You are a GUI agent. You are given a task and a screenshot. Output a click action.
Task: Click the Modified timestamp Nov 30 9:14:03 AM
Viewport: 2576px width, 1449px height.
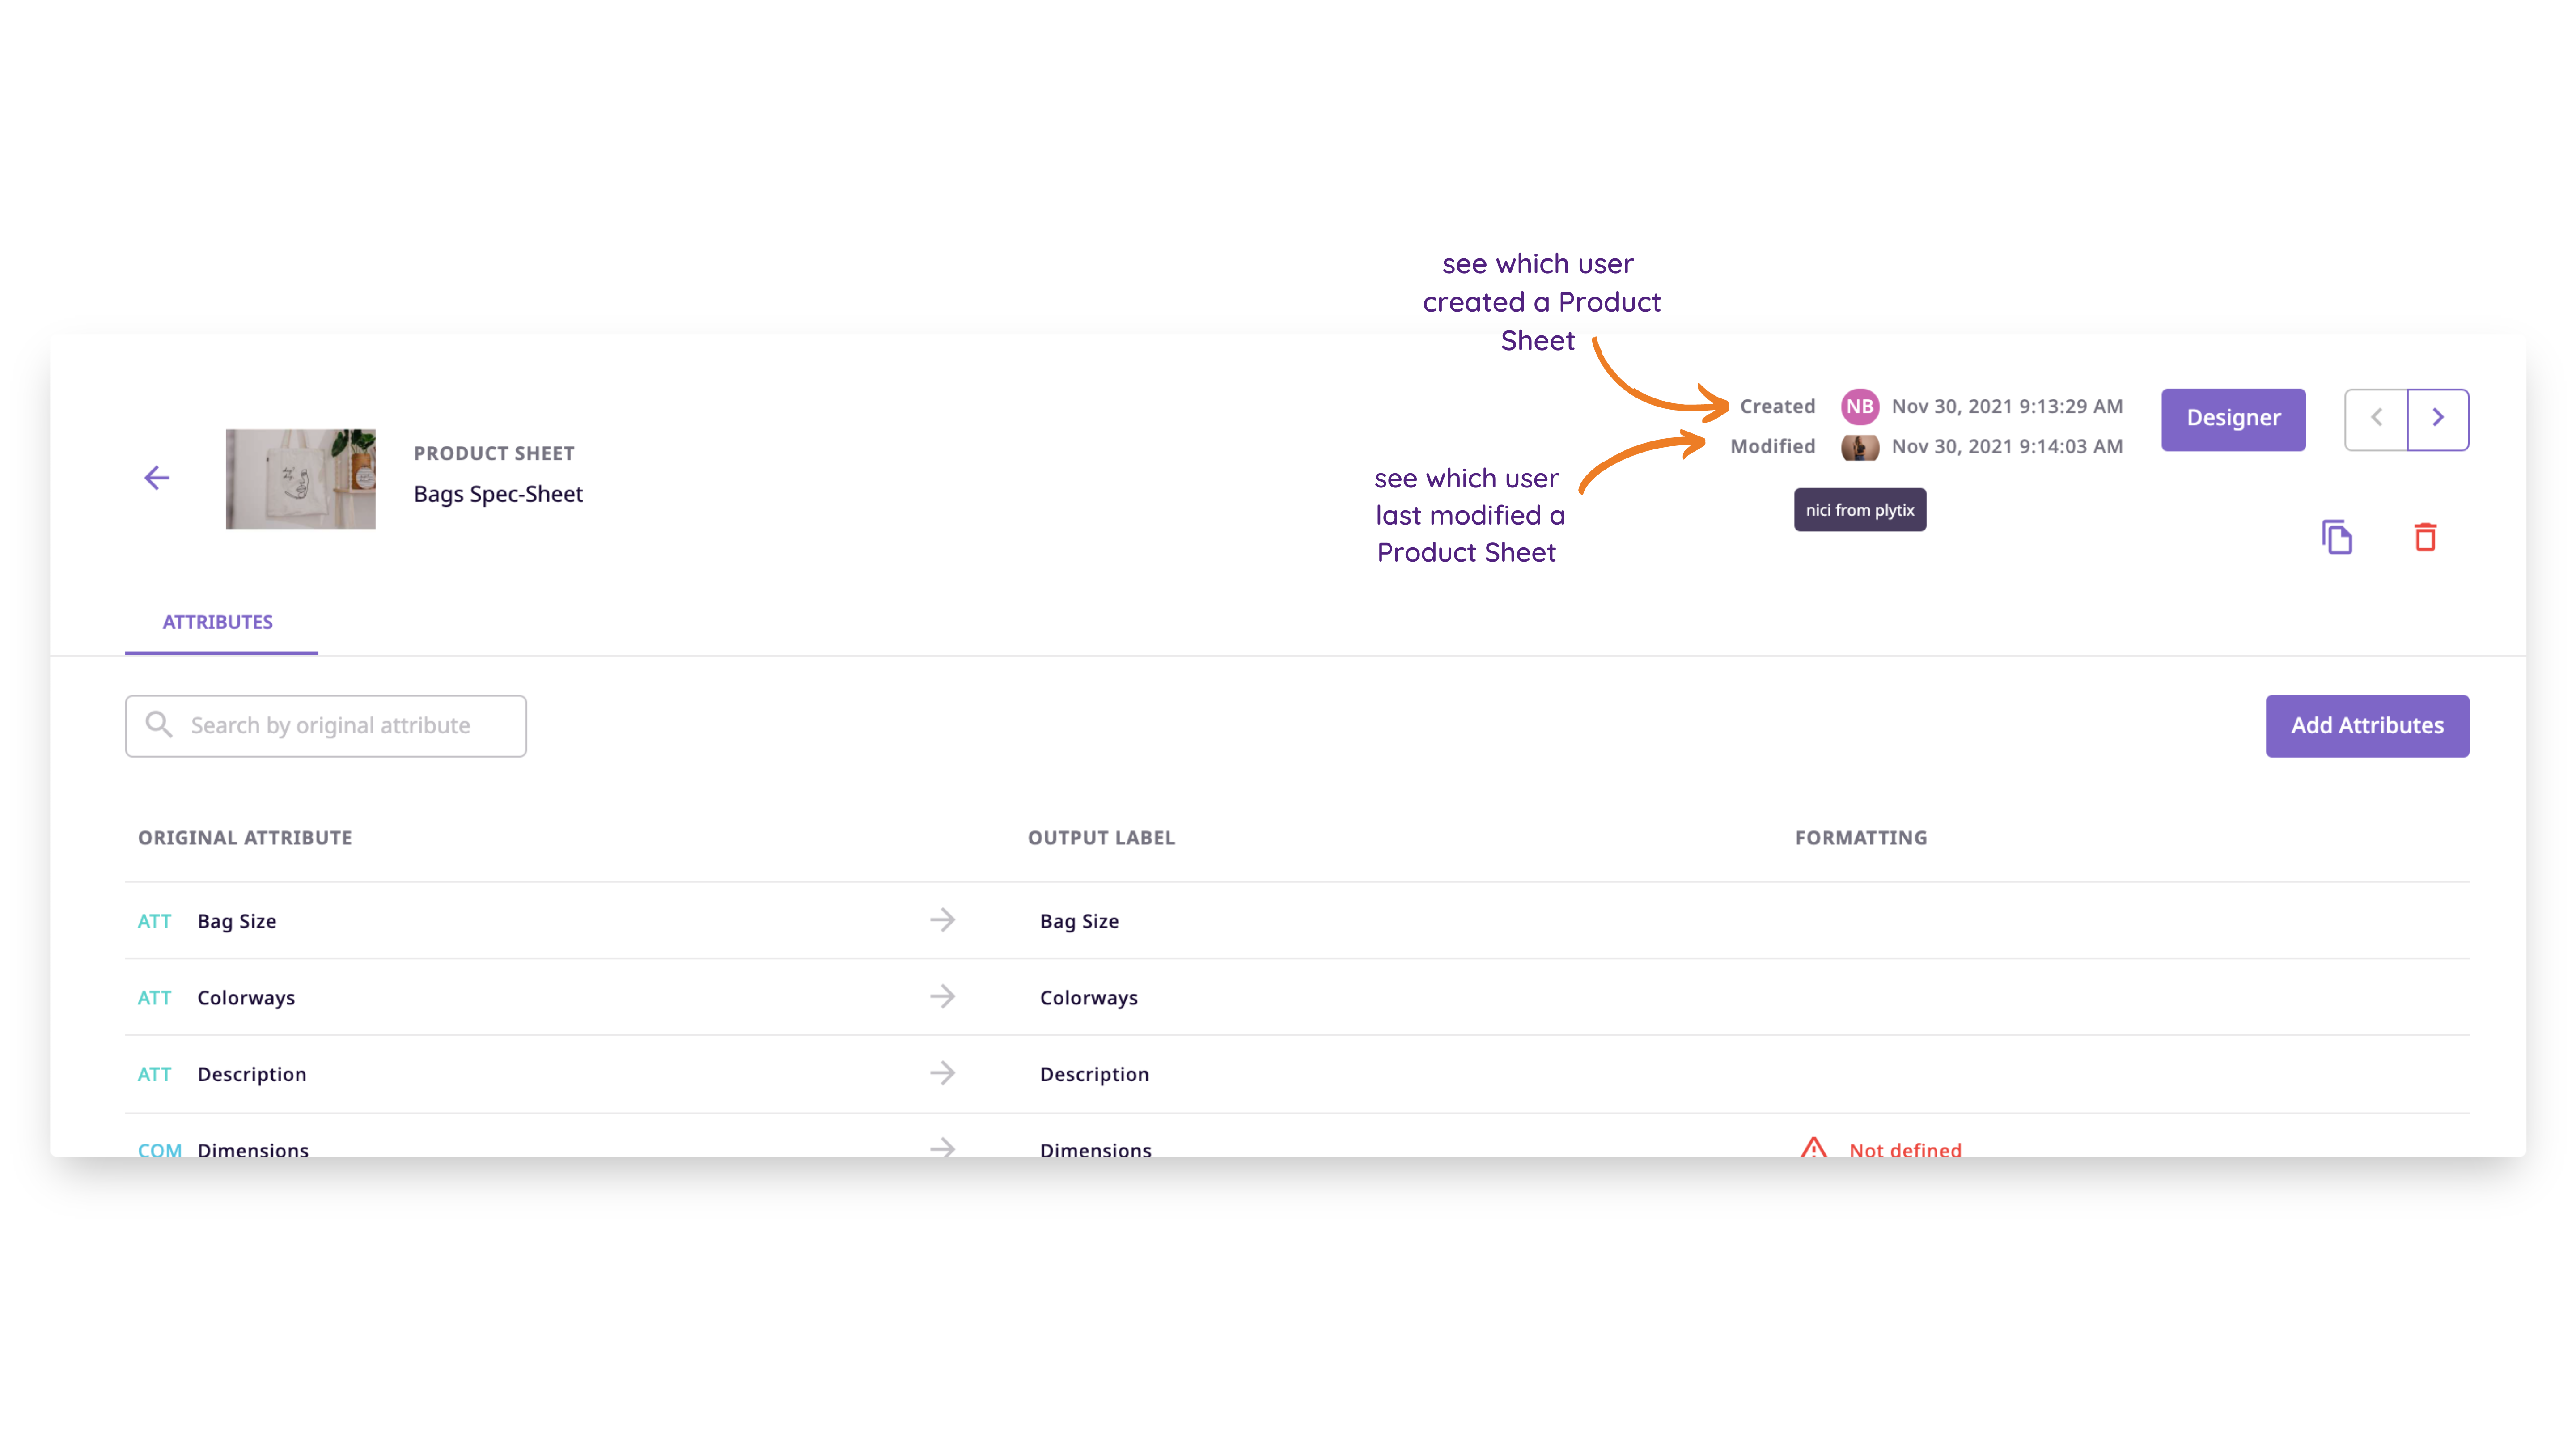tap(2007, 447)
